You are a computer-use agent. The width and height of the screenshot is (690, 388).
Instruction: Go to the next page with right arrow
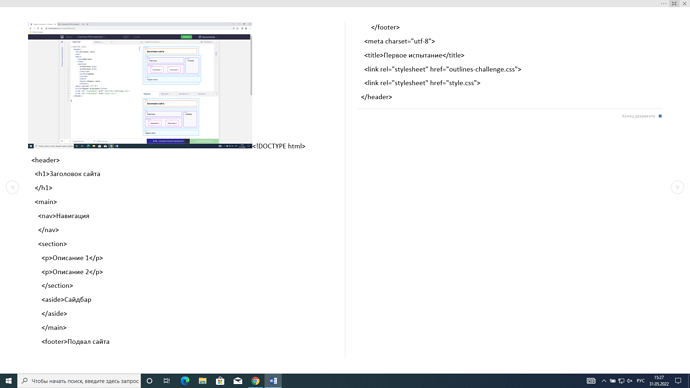[x=677, y=187]
